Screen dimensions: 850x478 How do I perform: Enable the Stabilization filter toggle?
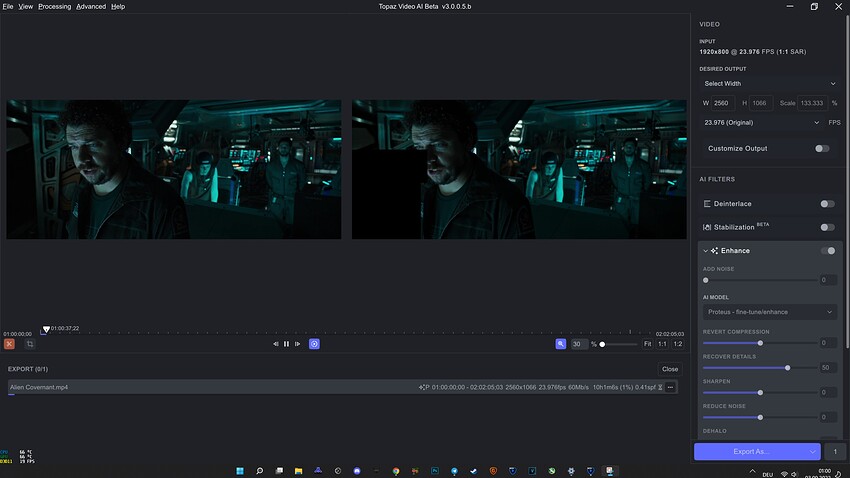(x=827, y=227)
